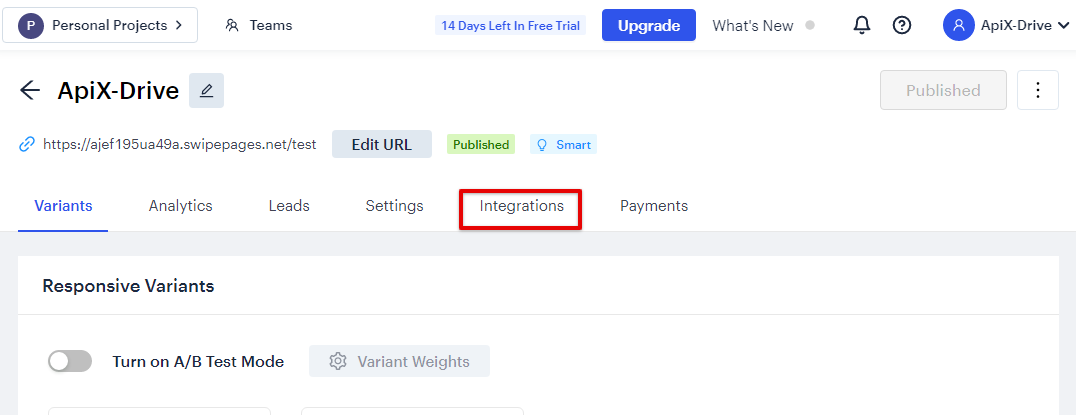Click the three-dot more options button
Image resolution: width=1076 pixels, height=415 pixels.
[1038, 90]
